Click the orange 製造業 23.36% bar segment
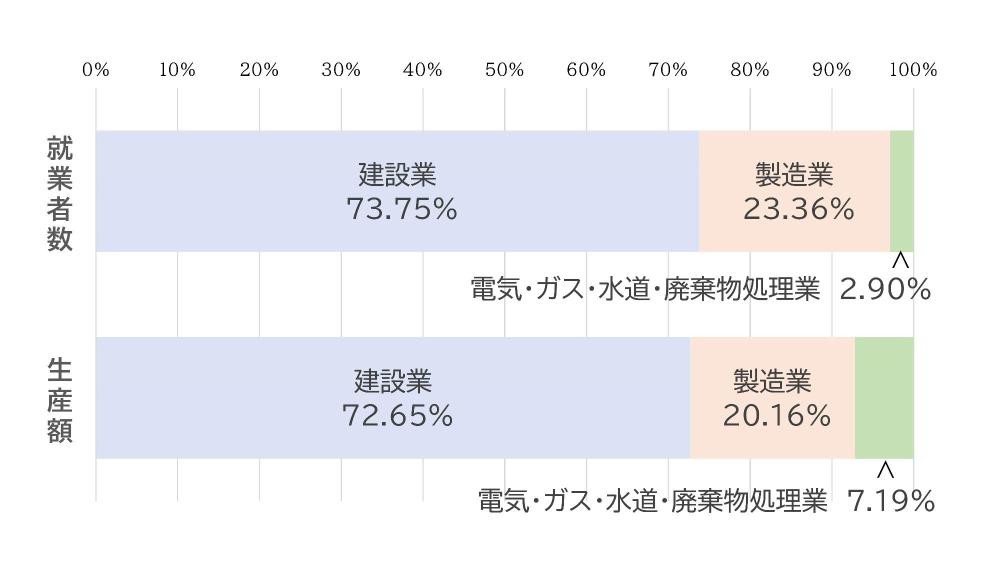The width and height of the screenshot is (1000, 588). pyautogui.click(x=794, y=191)
